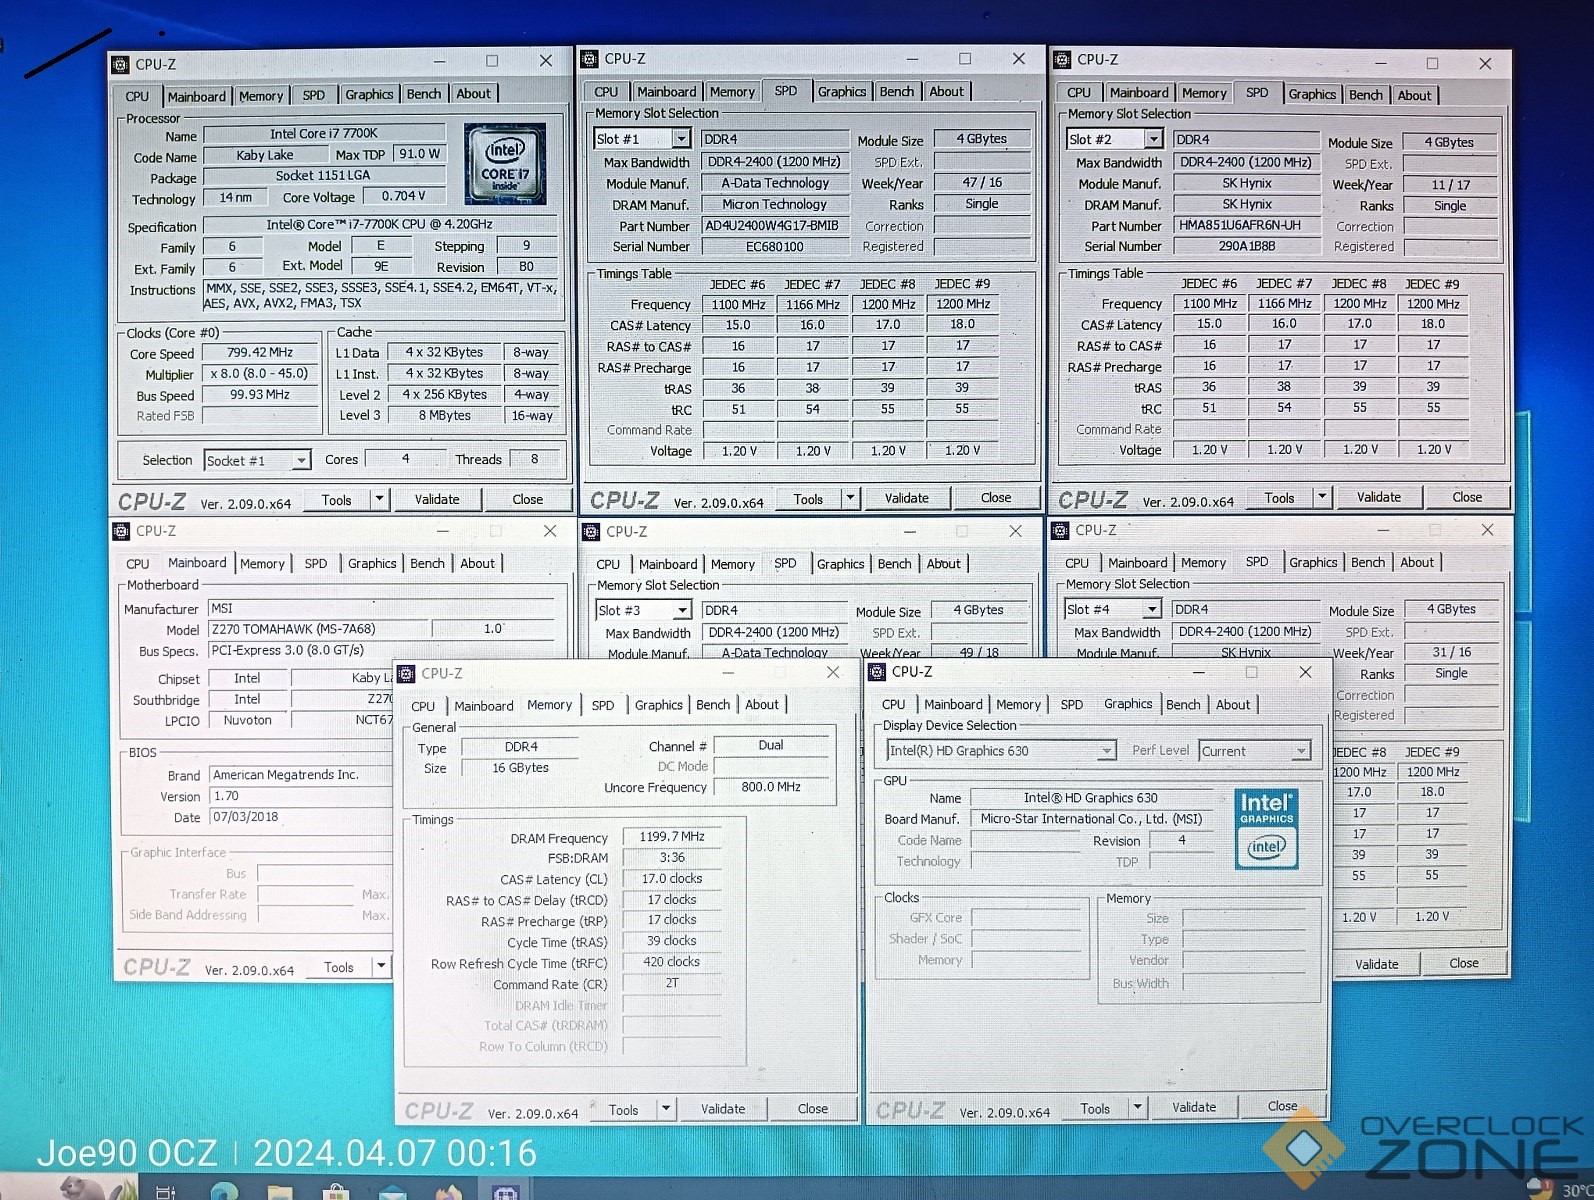
Task: Click CPU-Z title icon of the Memory window
Action: tap(407, 673)
